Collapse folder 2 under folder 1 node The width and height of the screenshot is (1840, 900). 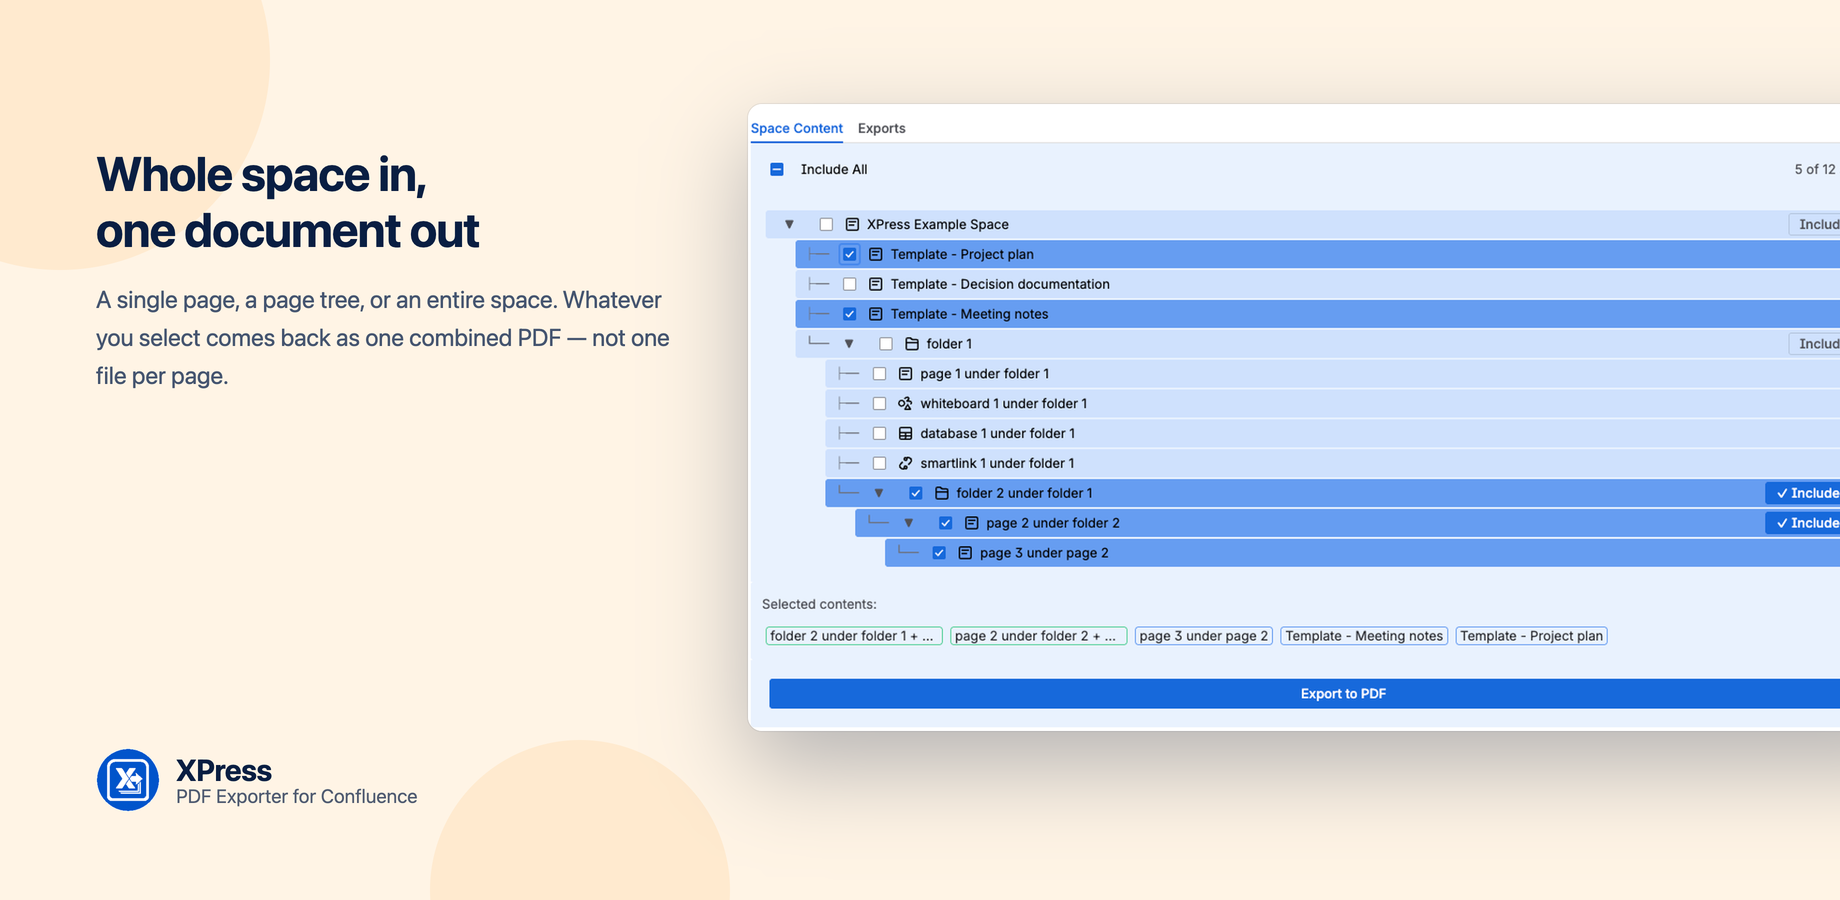click(880, 493)
